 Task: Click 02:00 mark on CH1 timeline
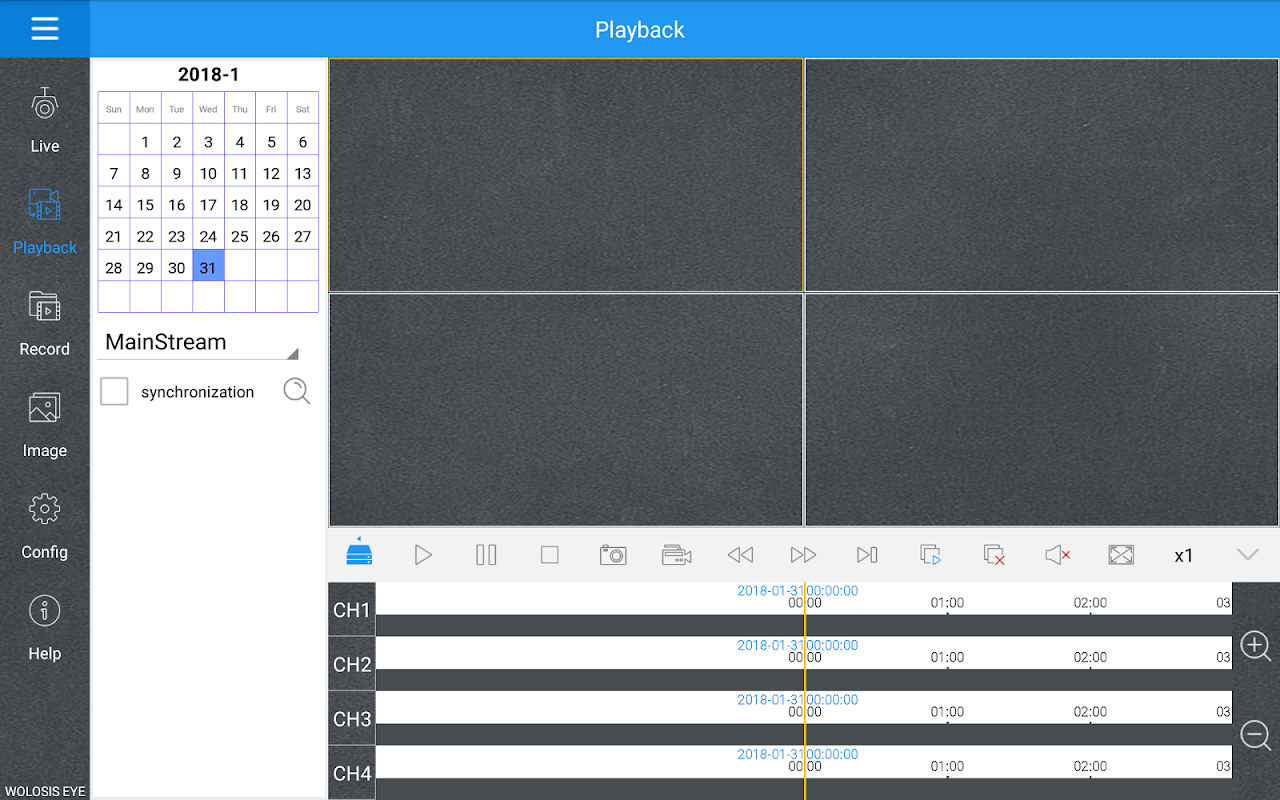pyautogui.click(x=1090, y=603)
